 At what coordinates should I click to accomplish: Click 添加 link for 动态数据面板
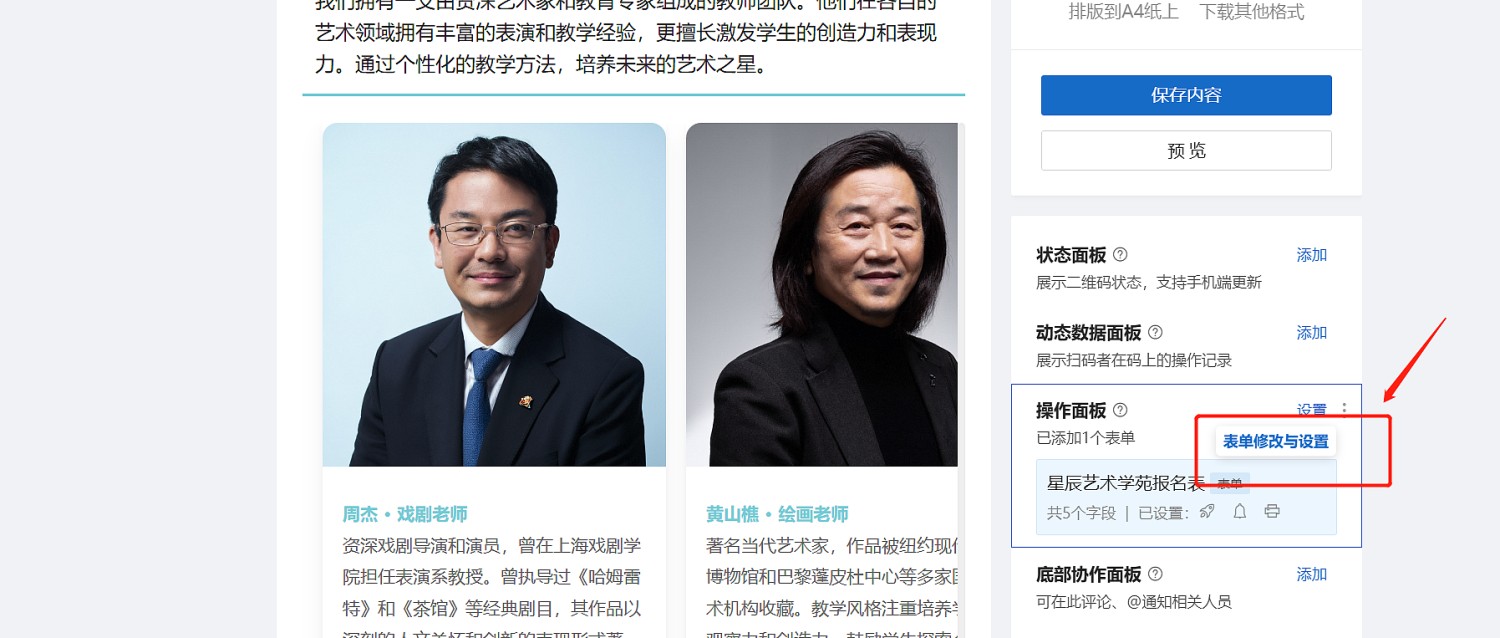pos(1311,332)
